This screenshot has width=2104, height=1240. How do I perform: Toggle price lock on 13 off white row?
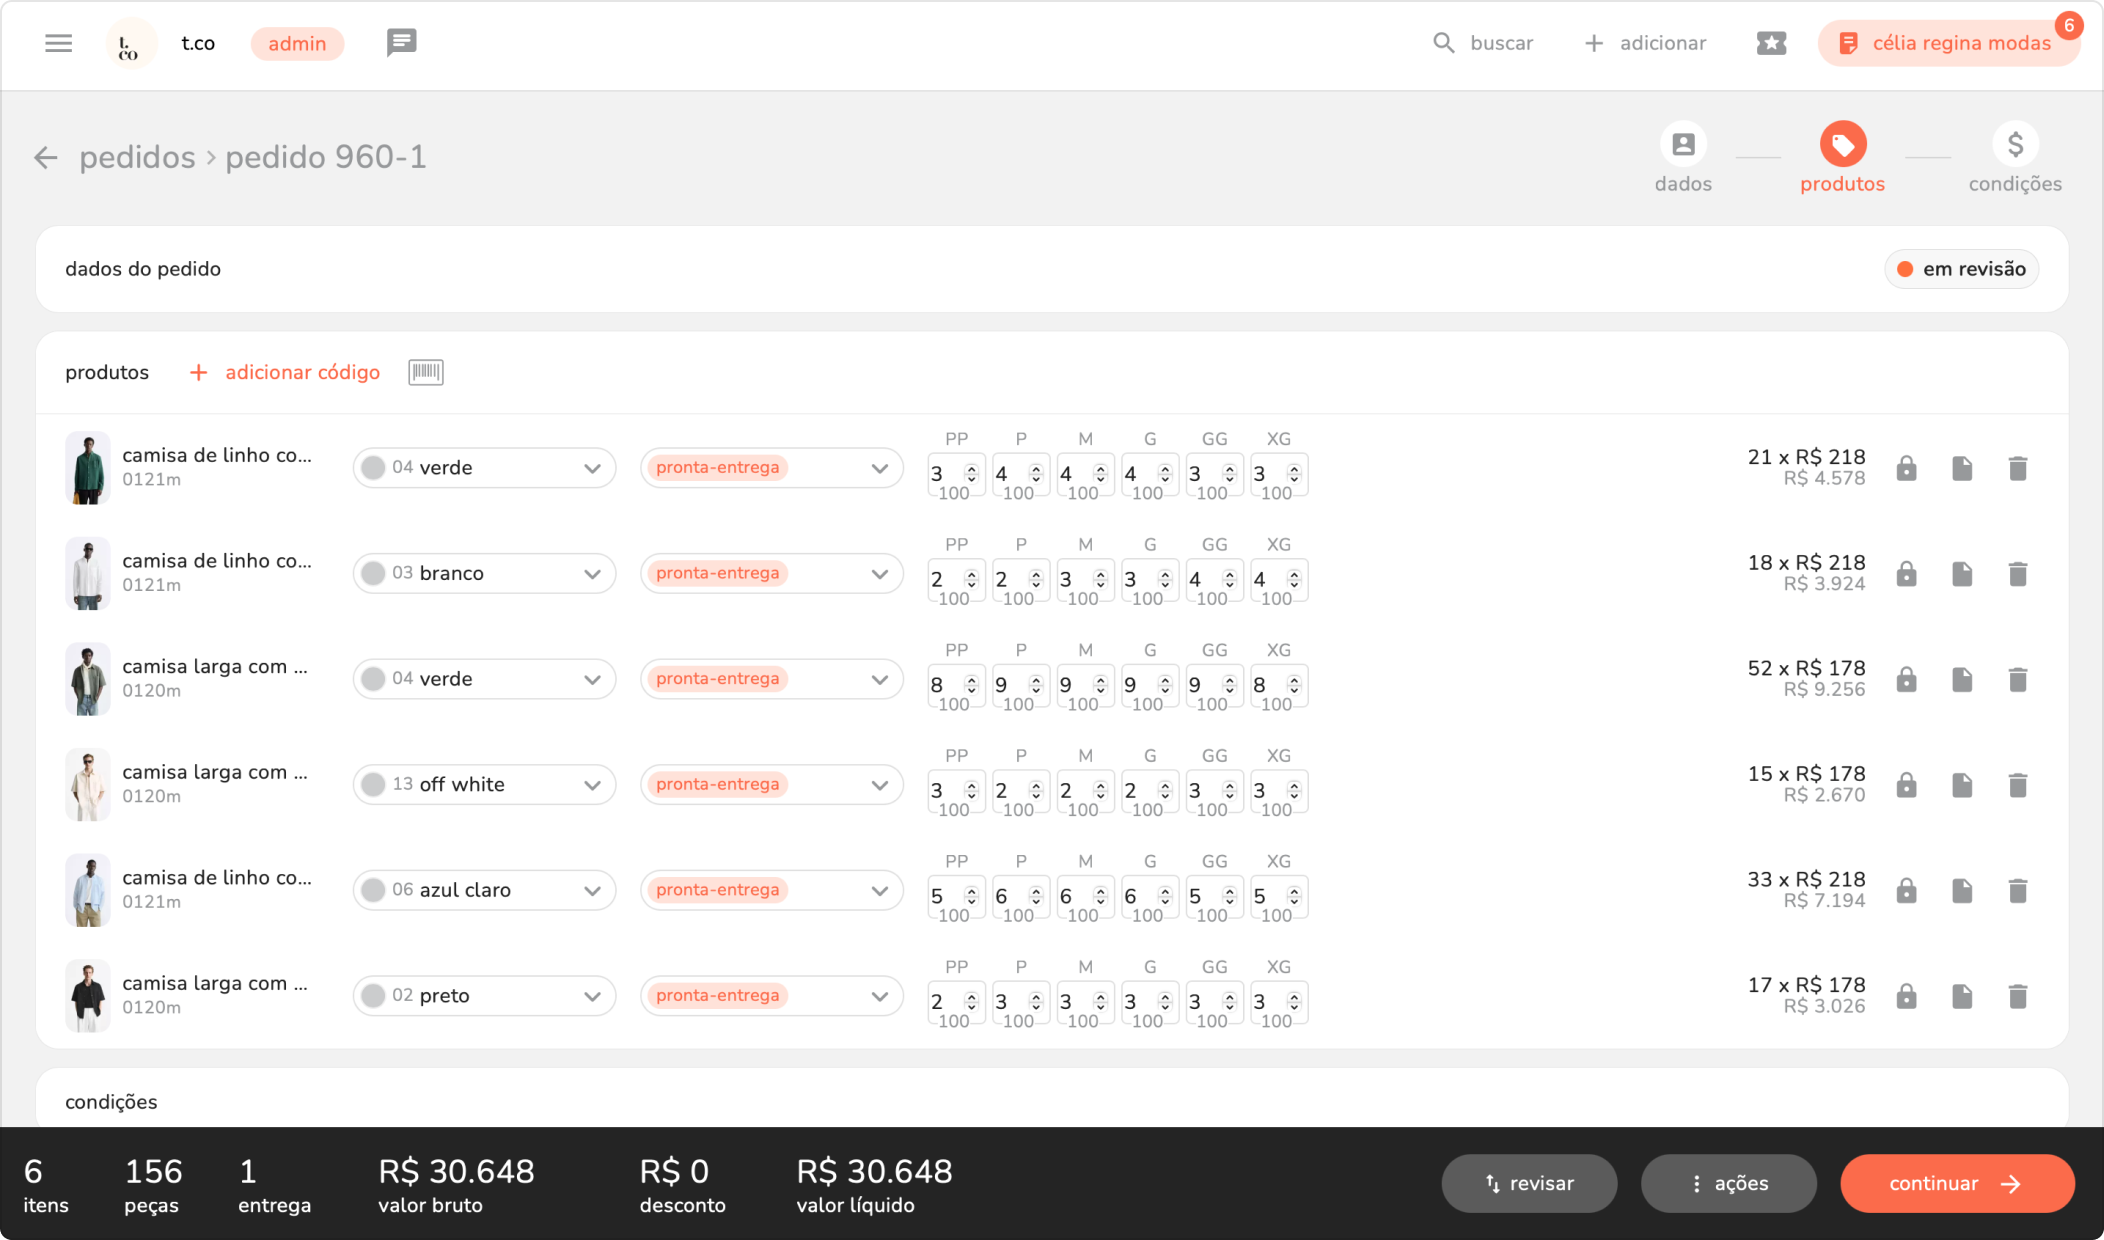[1906, 785]
